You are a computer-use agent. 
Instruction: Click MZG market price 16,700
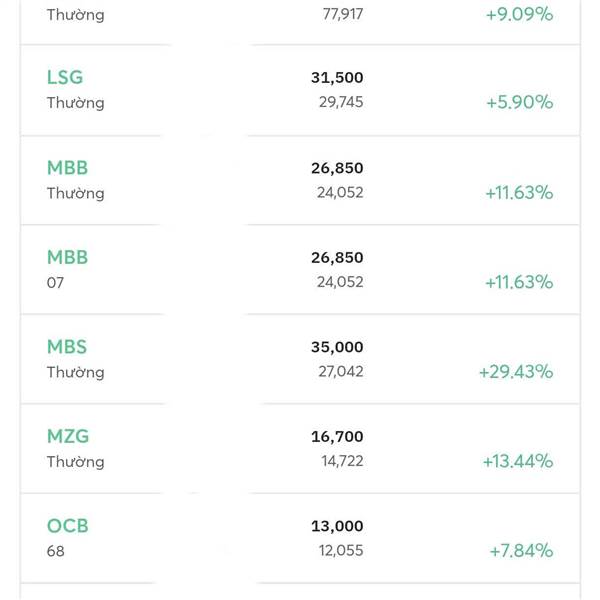coord(337,437)
